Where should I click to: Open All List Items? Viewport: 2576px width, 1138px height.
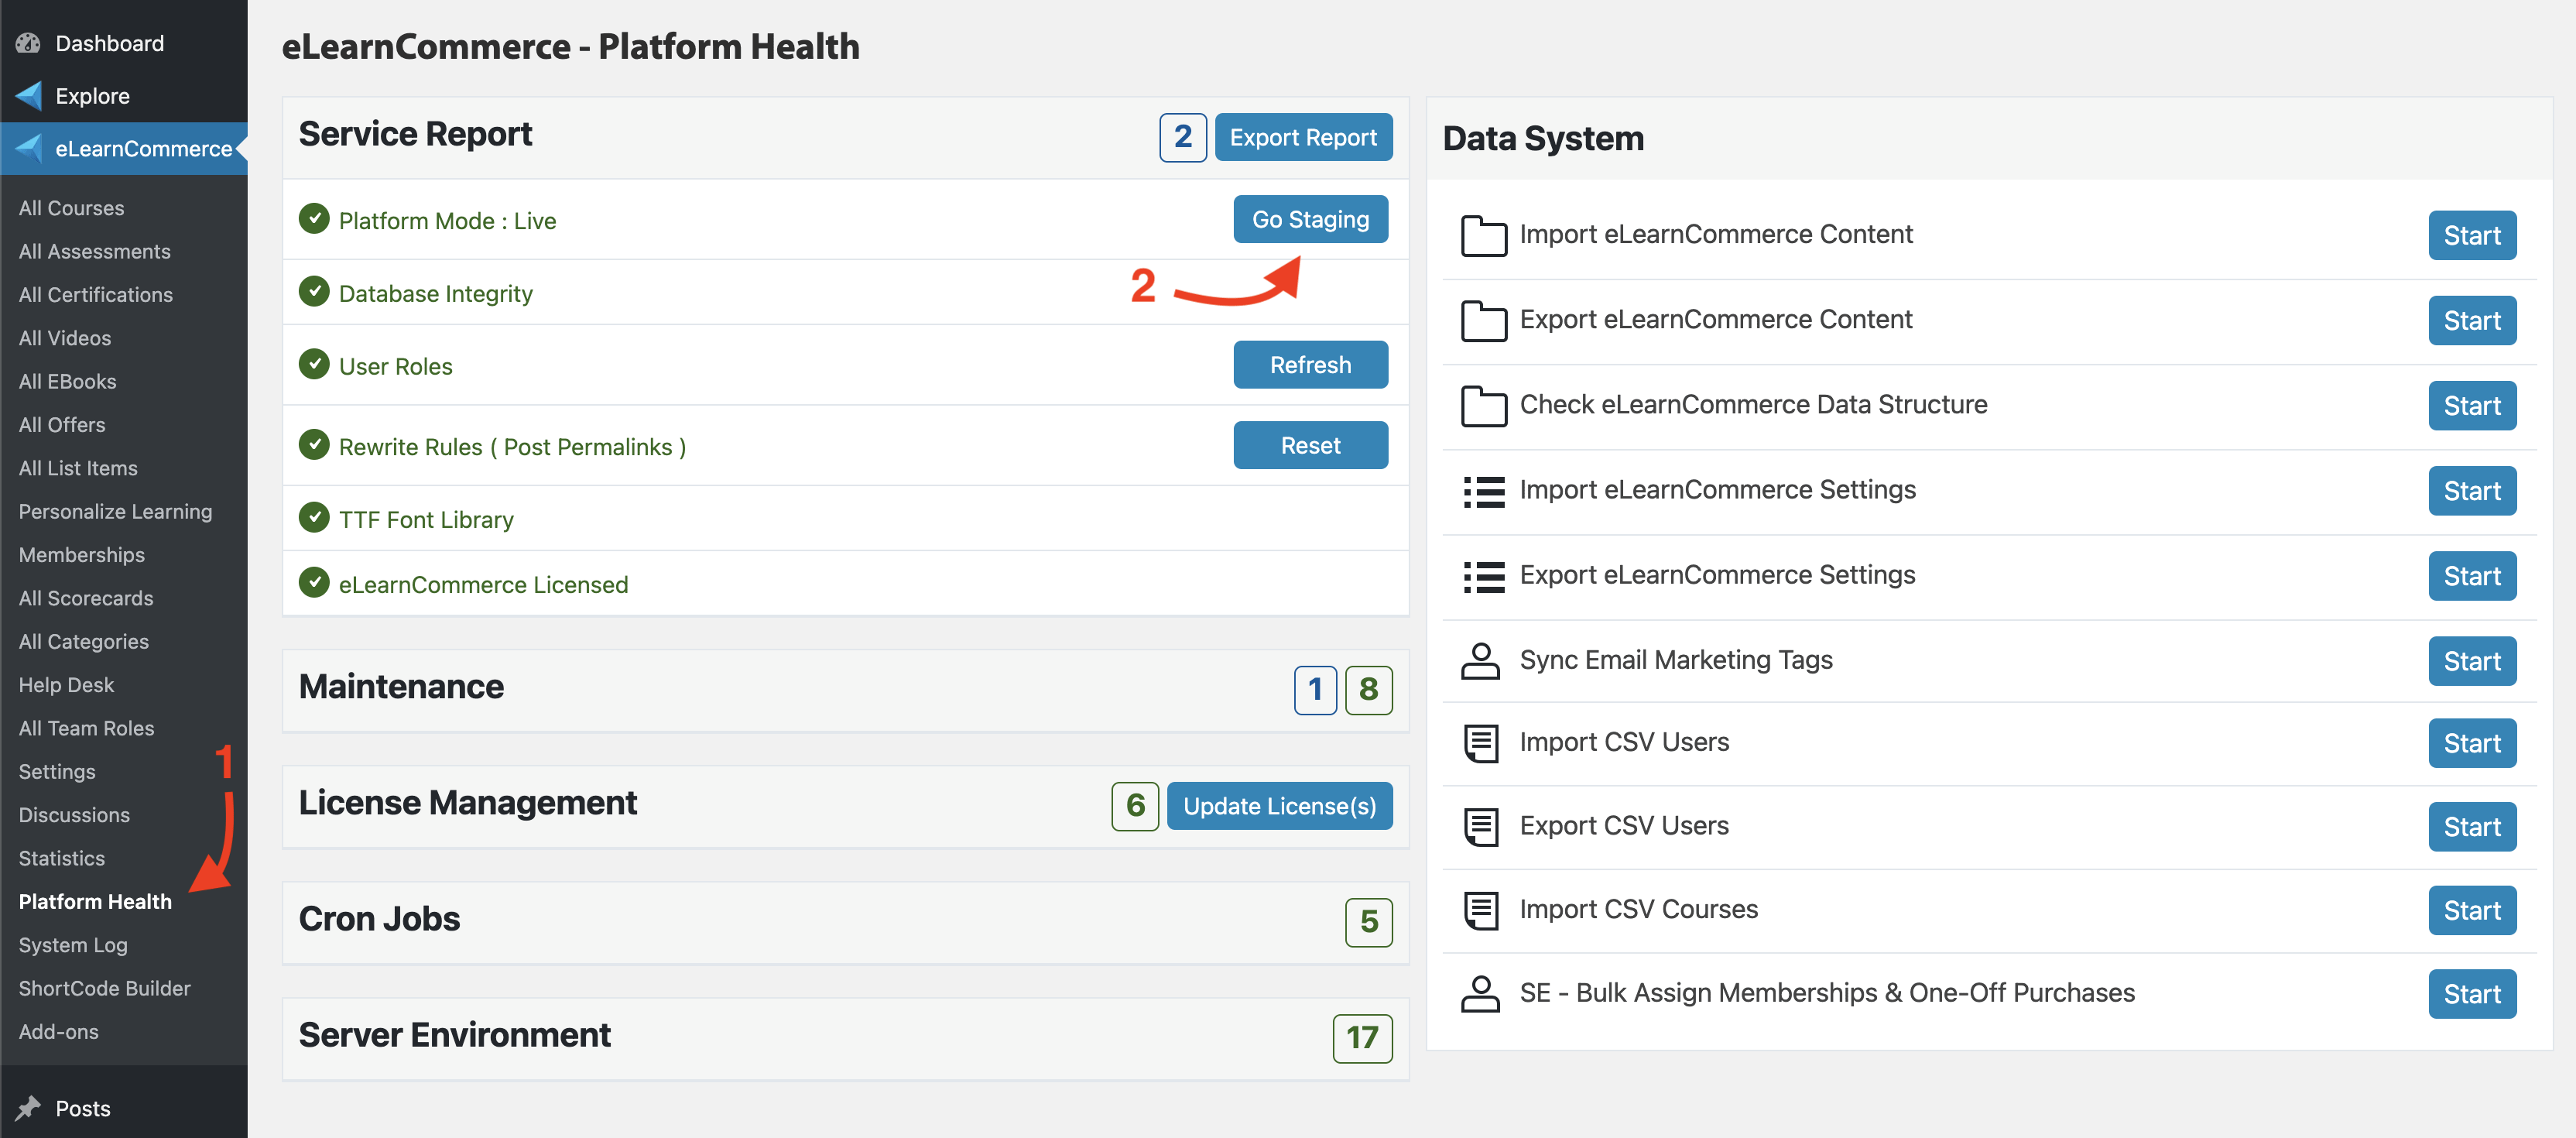(78, 468)
